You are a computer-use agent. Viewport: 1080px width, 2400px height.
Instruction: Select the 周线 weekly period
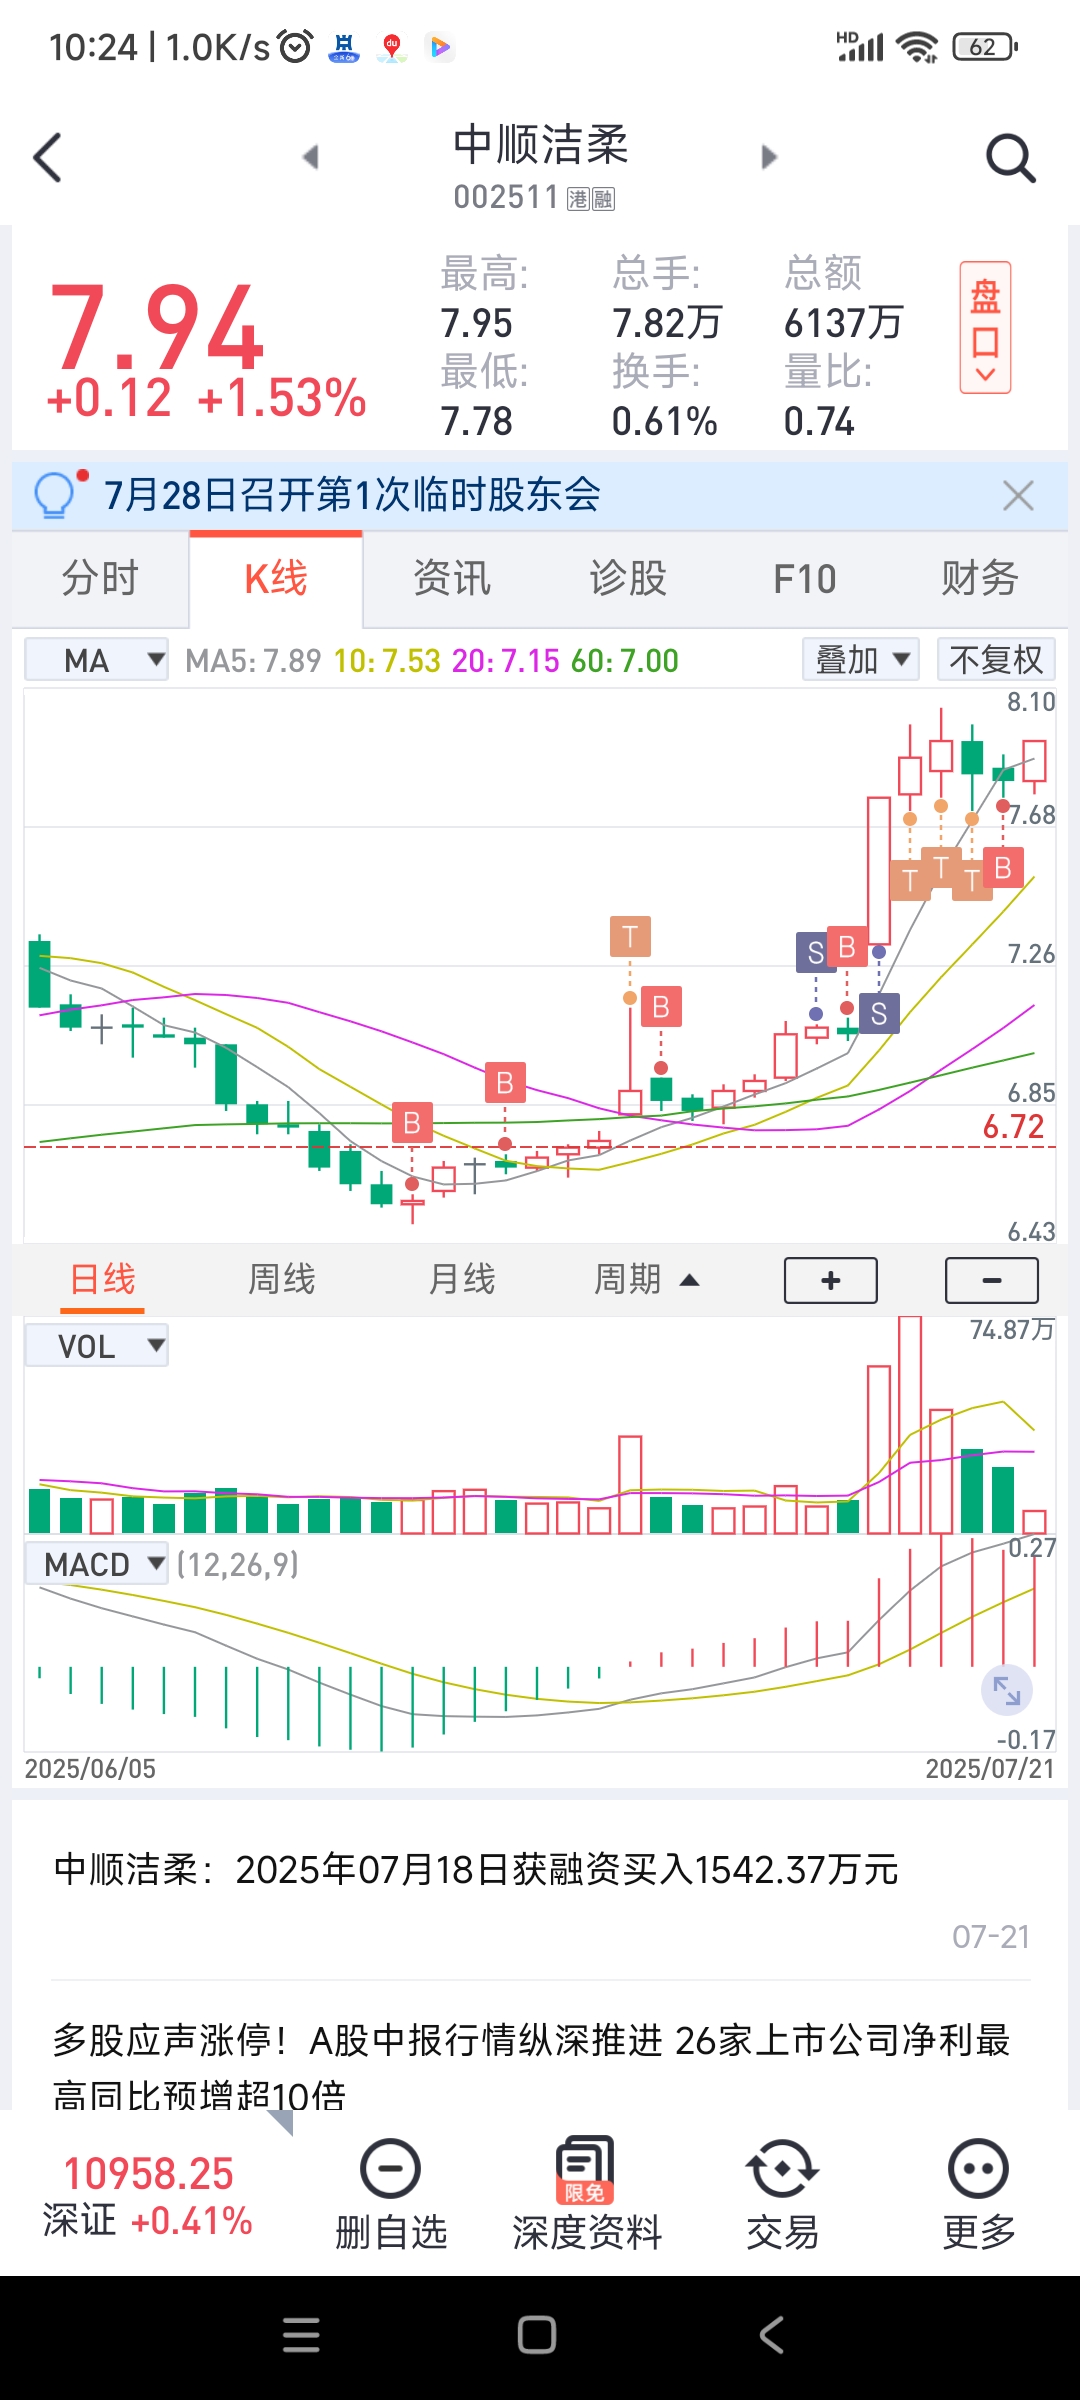coord(282,1280)
